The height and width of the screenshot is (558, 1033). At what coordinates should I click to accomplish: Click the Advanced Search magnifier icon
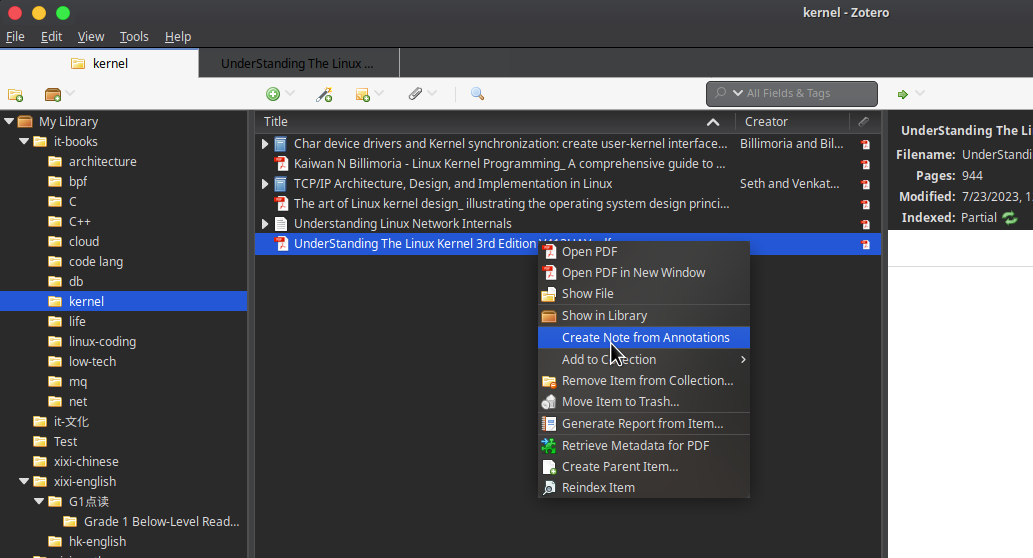[x=477, y=94]
